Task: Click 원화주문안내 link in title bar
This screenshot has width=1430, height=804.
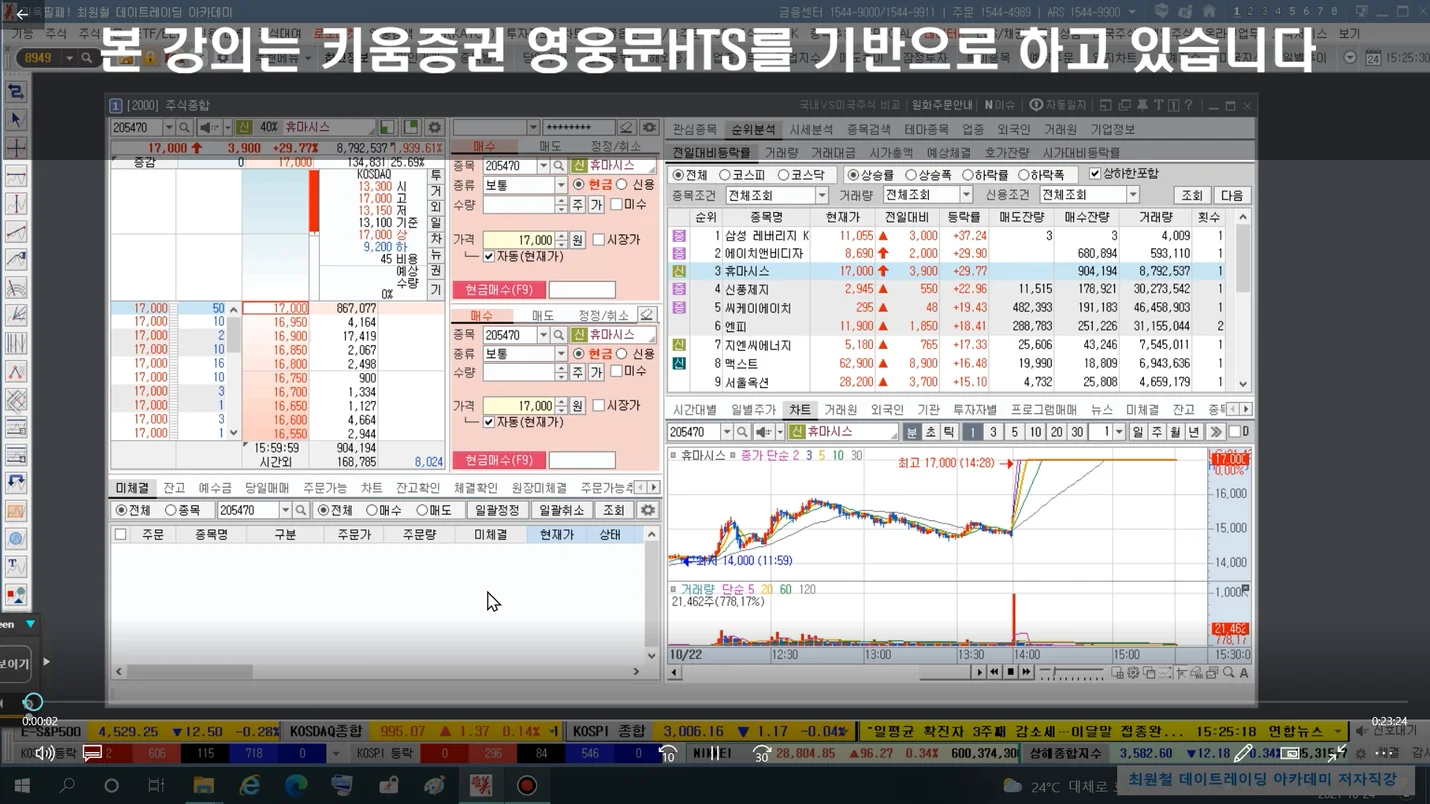Action: [942, 105]
